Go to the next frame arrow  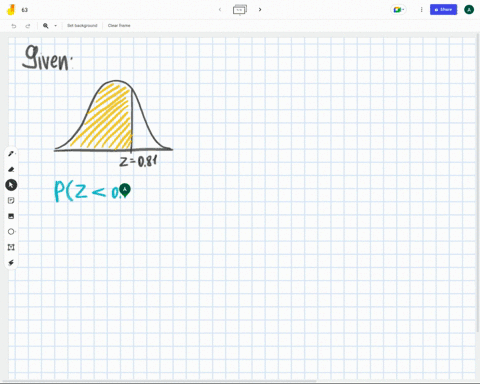pyautogui.click(x=260, y=10)
